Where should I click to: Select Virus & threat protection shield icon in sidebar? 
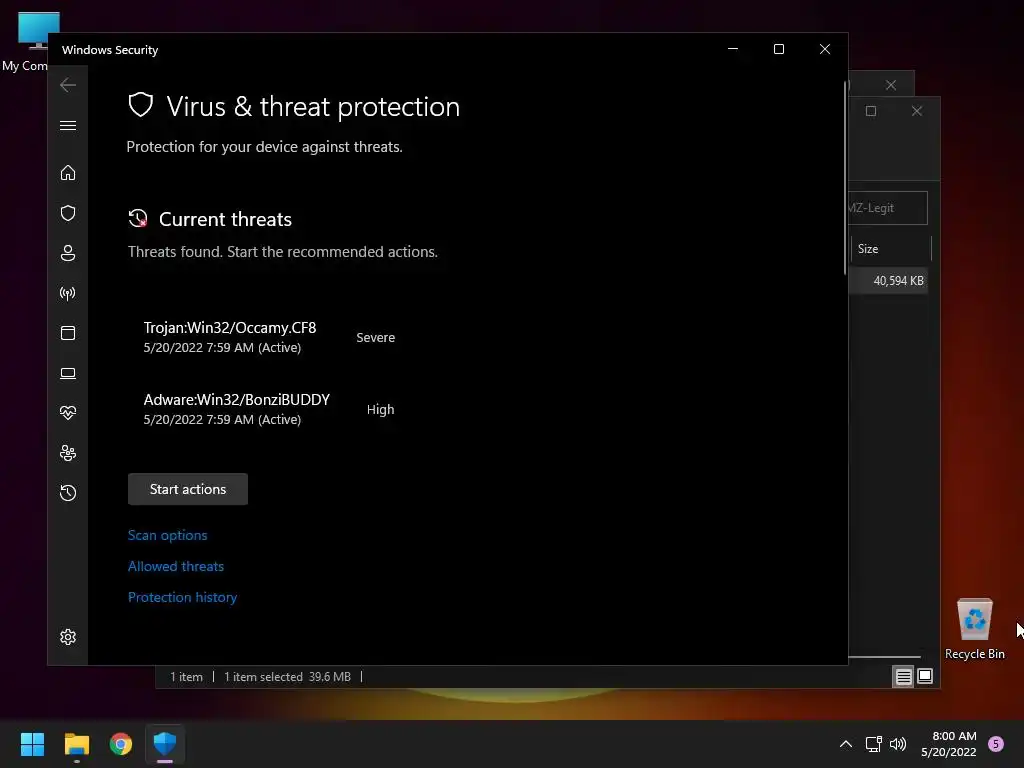pos(68,213)
